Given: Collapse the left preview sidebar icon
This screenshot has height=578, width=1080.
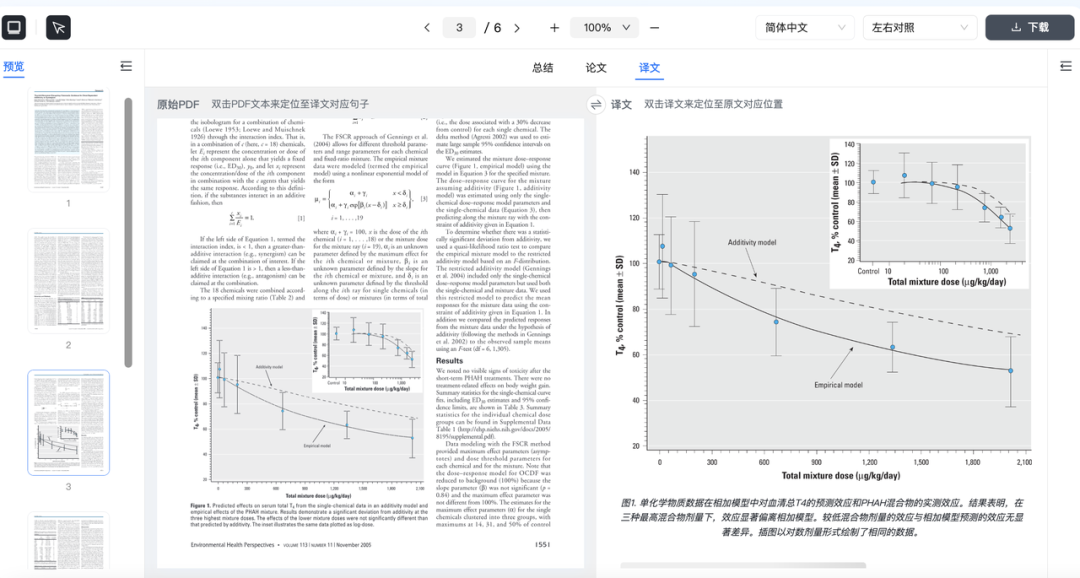Looking at the screenshot, I should tap(126, 66).
